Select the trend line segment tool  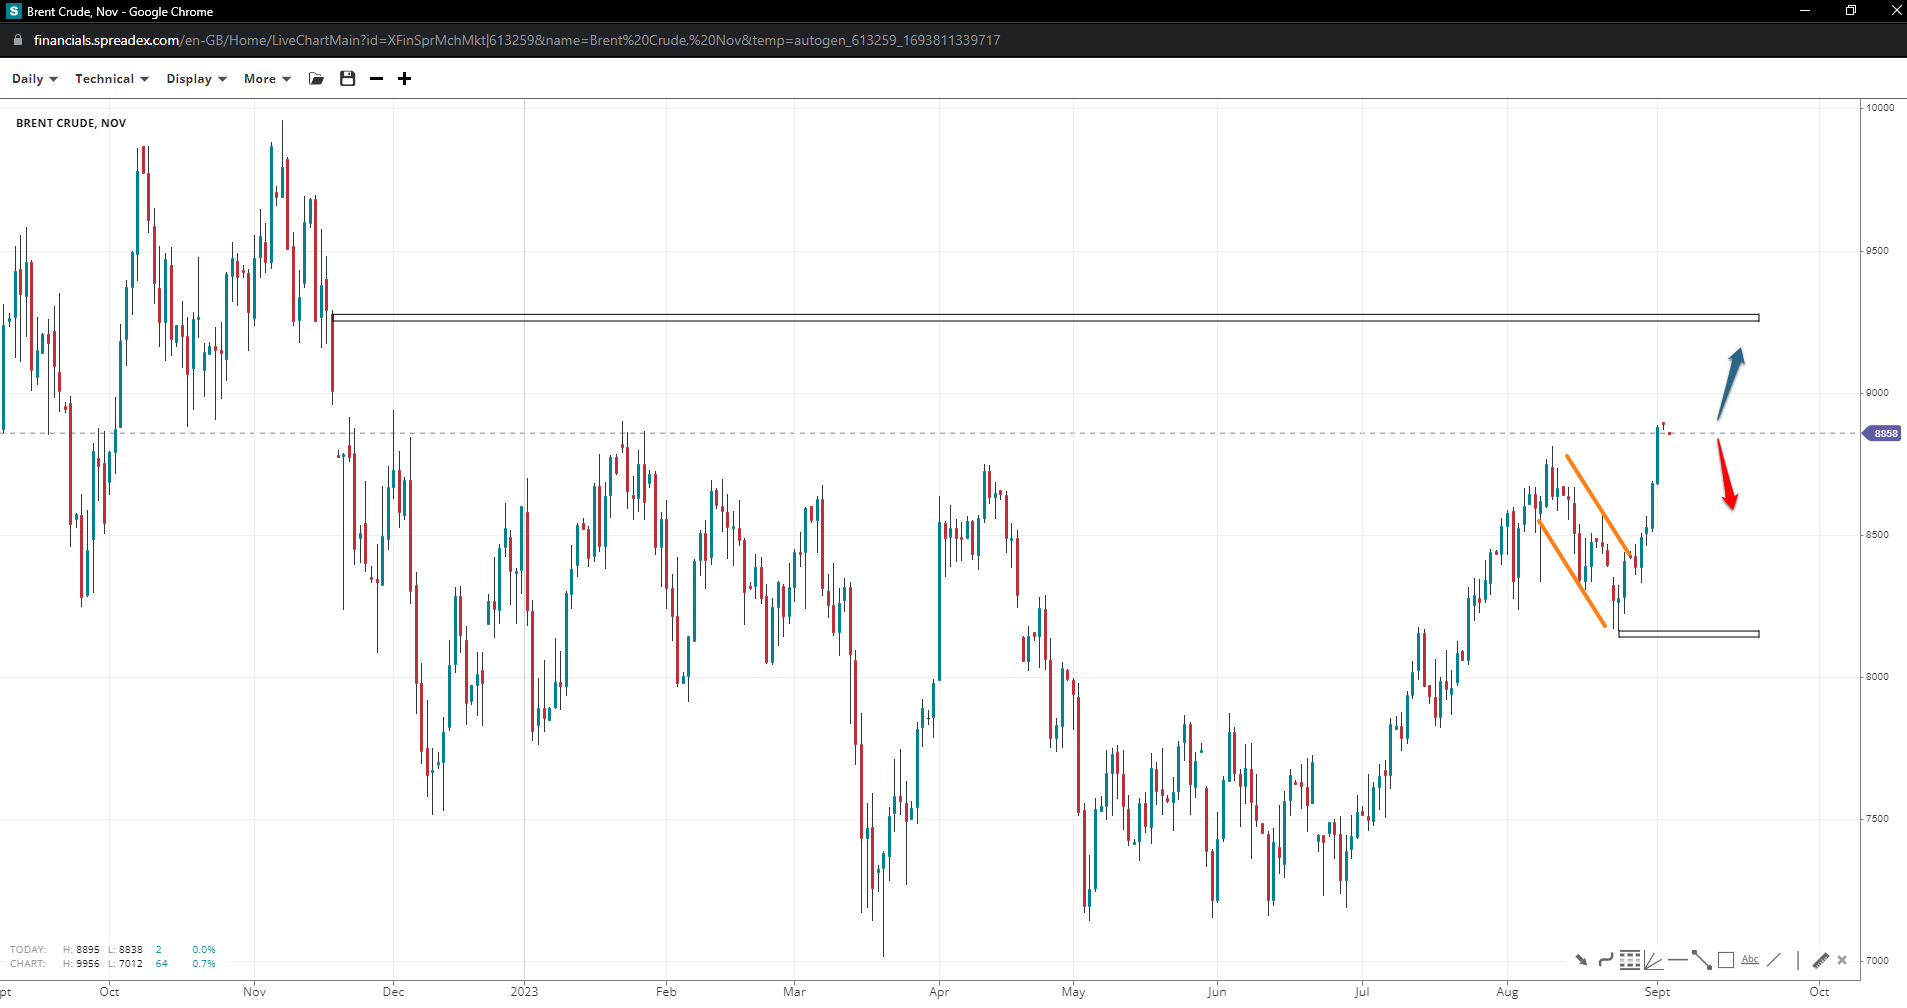(1701, 960)
